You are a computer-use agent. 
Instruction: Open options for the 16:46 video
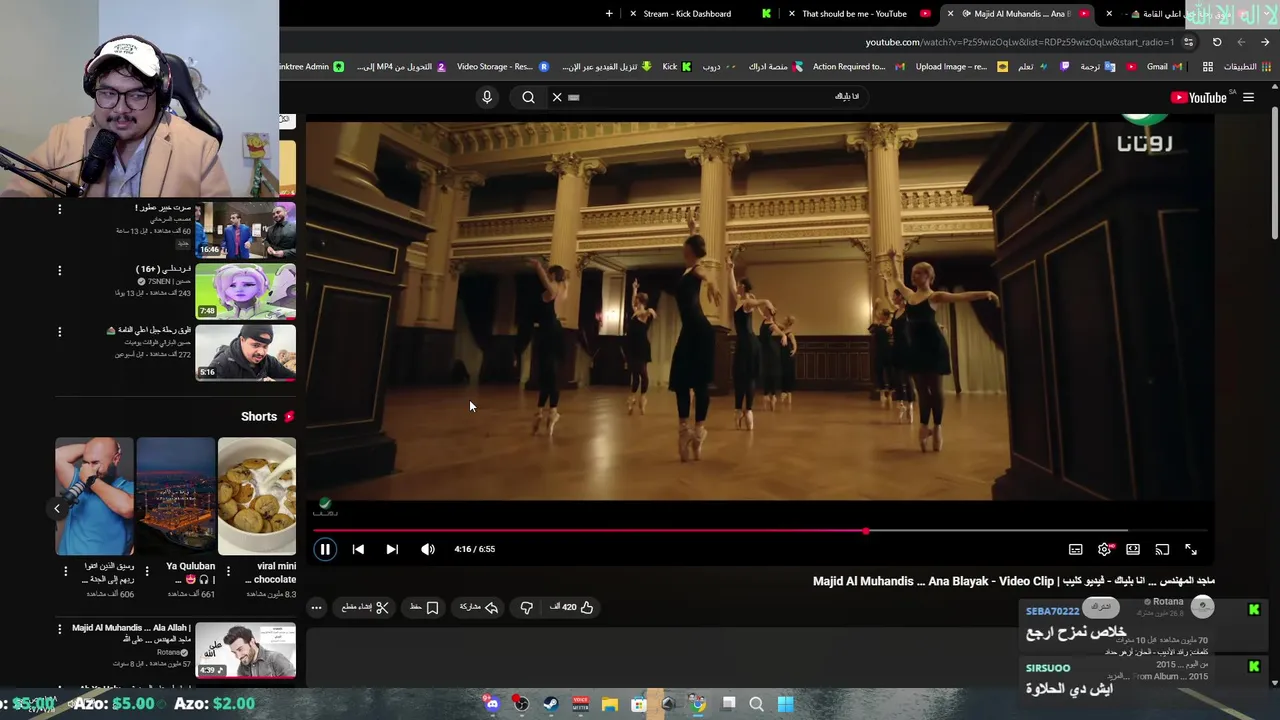59,209
